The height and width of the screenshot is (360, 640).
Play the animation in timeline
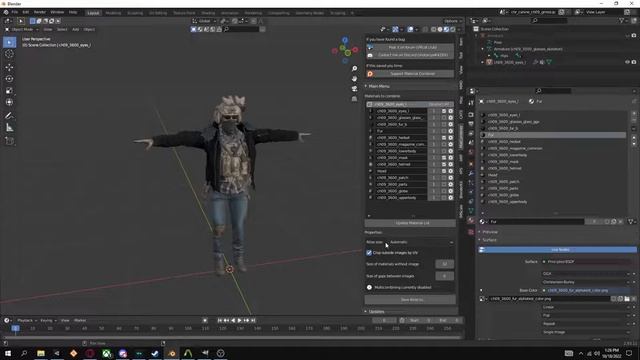240,321
